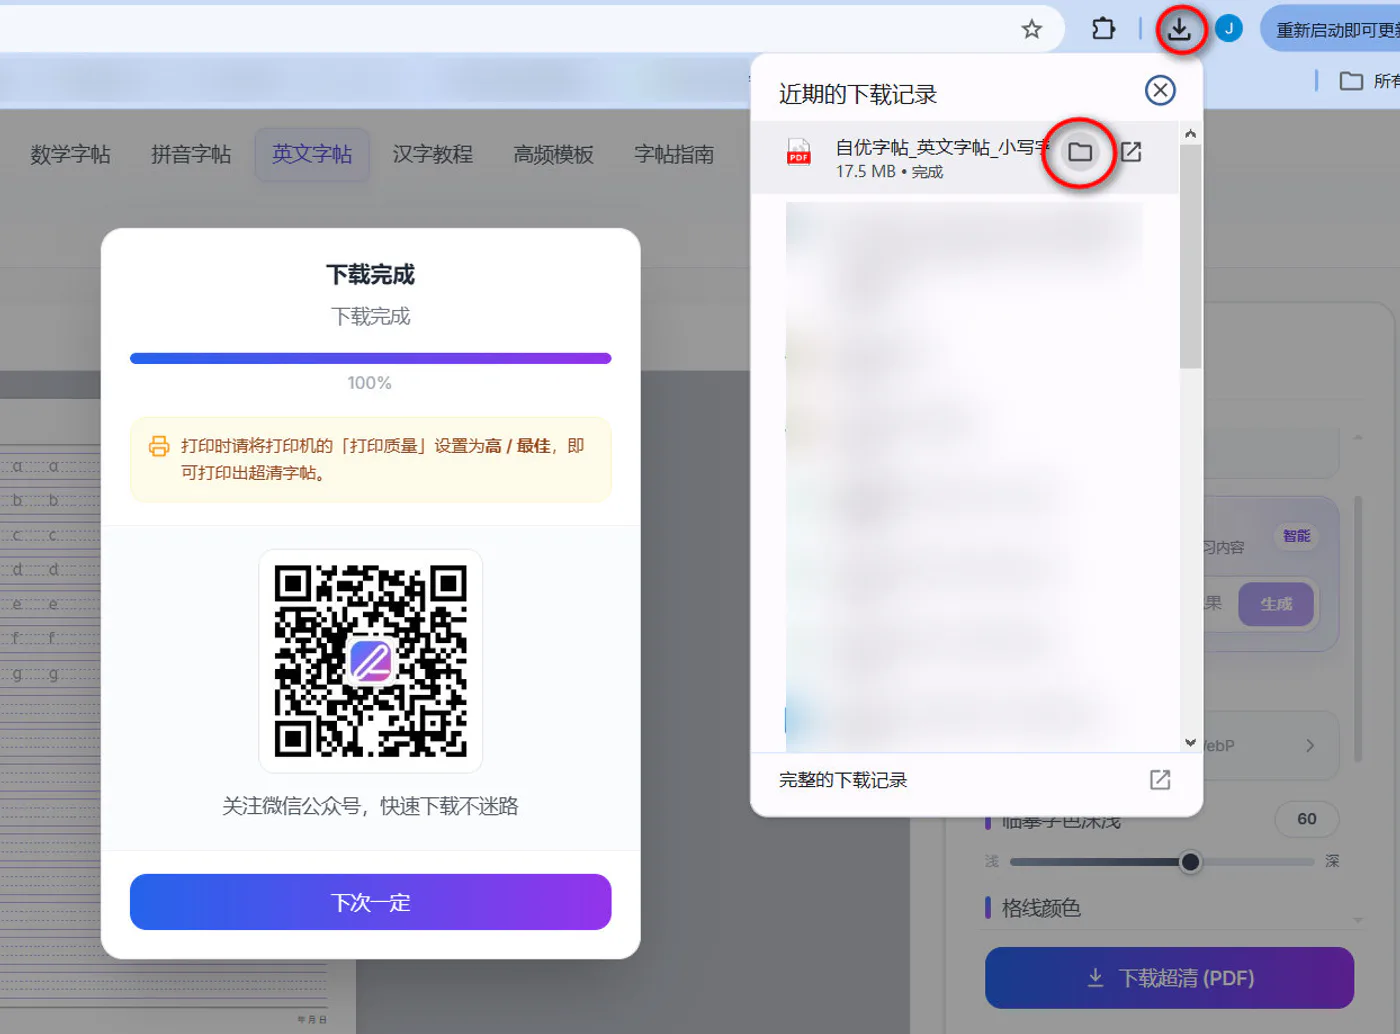Open the full download history link

click(x=843, y=780)
